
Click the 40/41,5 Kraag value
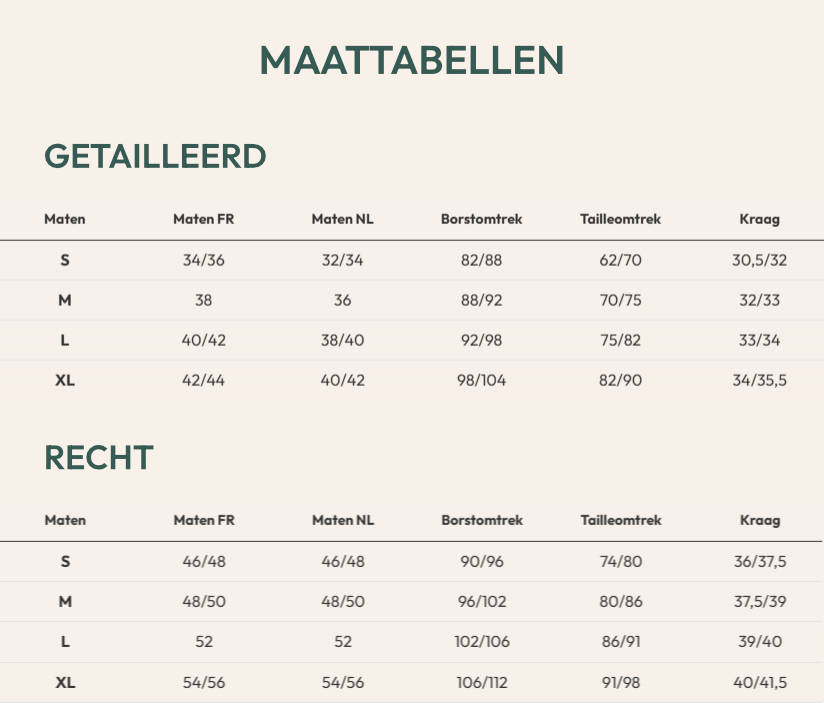[x=760, y=683]
